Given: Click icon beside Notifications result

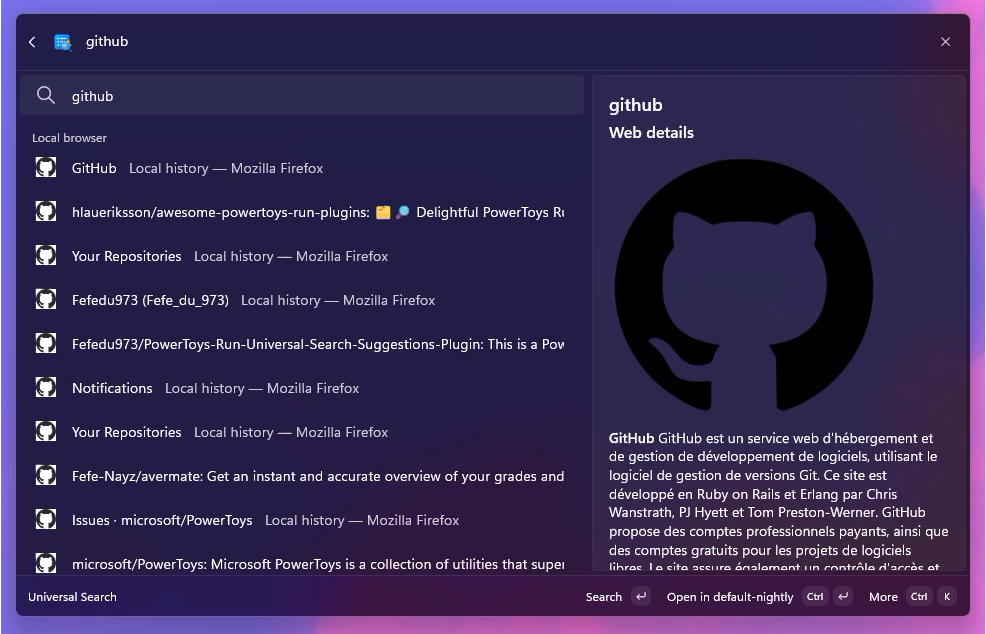Looking at the screenshot, I should point(46,387).
